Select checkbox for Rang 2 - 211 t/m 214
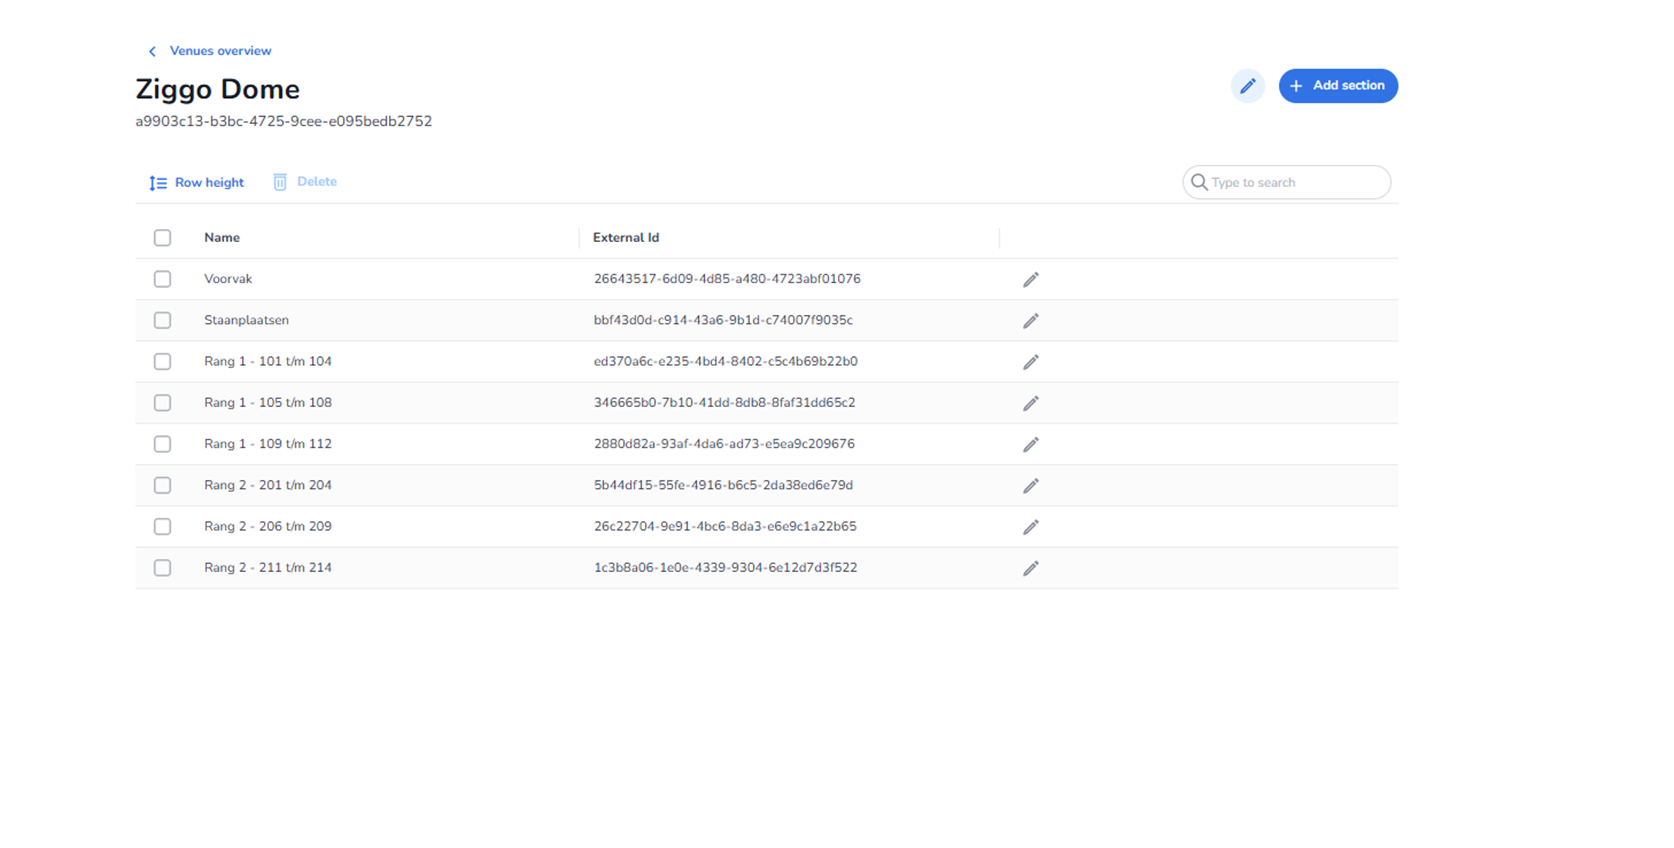The image size is (1674, 848). [x=162, y=568]
